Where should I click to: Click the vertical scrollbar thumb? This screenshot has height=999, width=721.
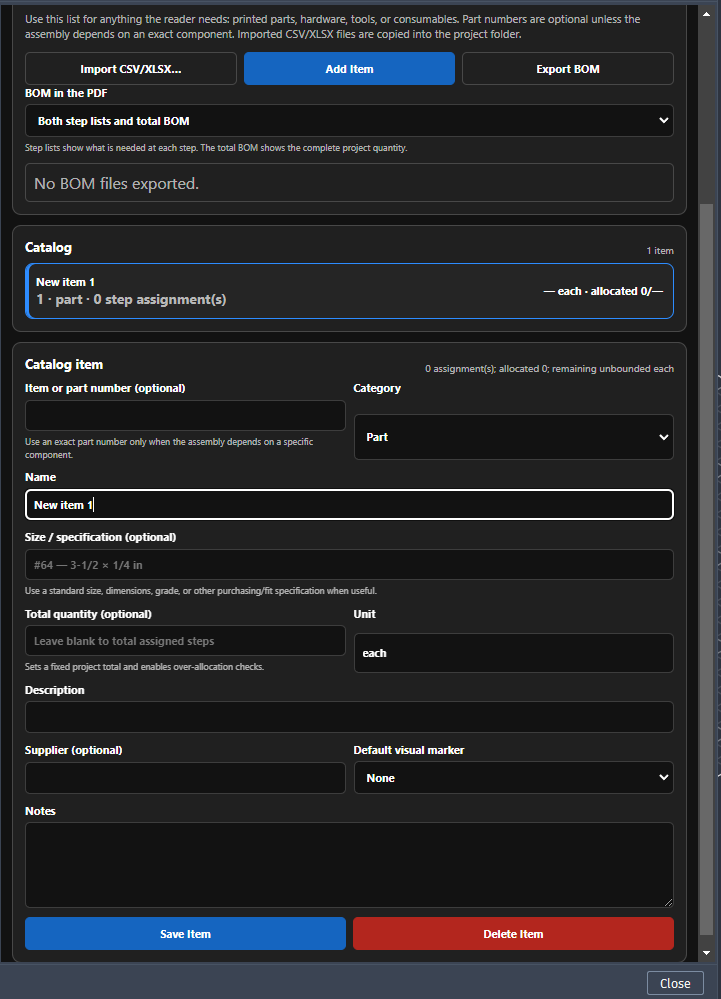coord(706,569)
